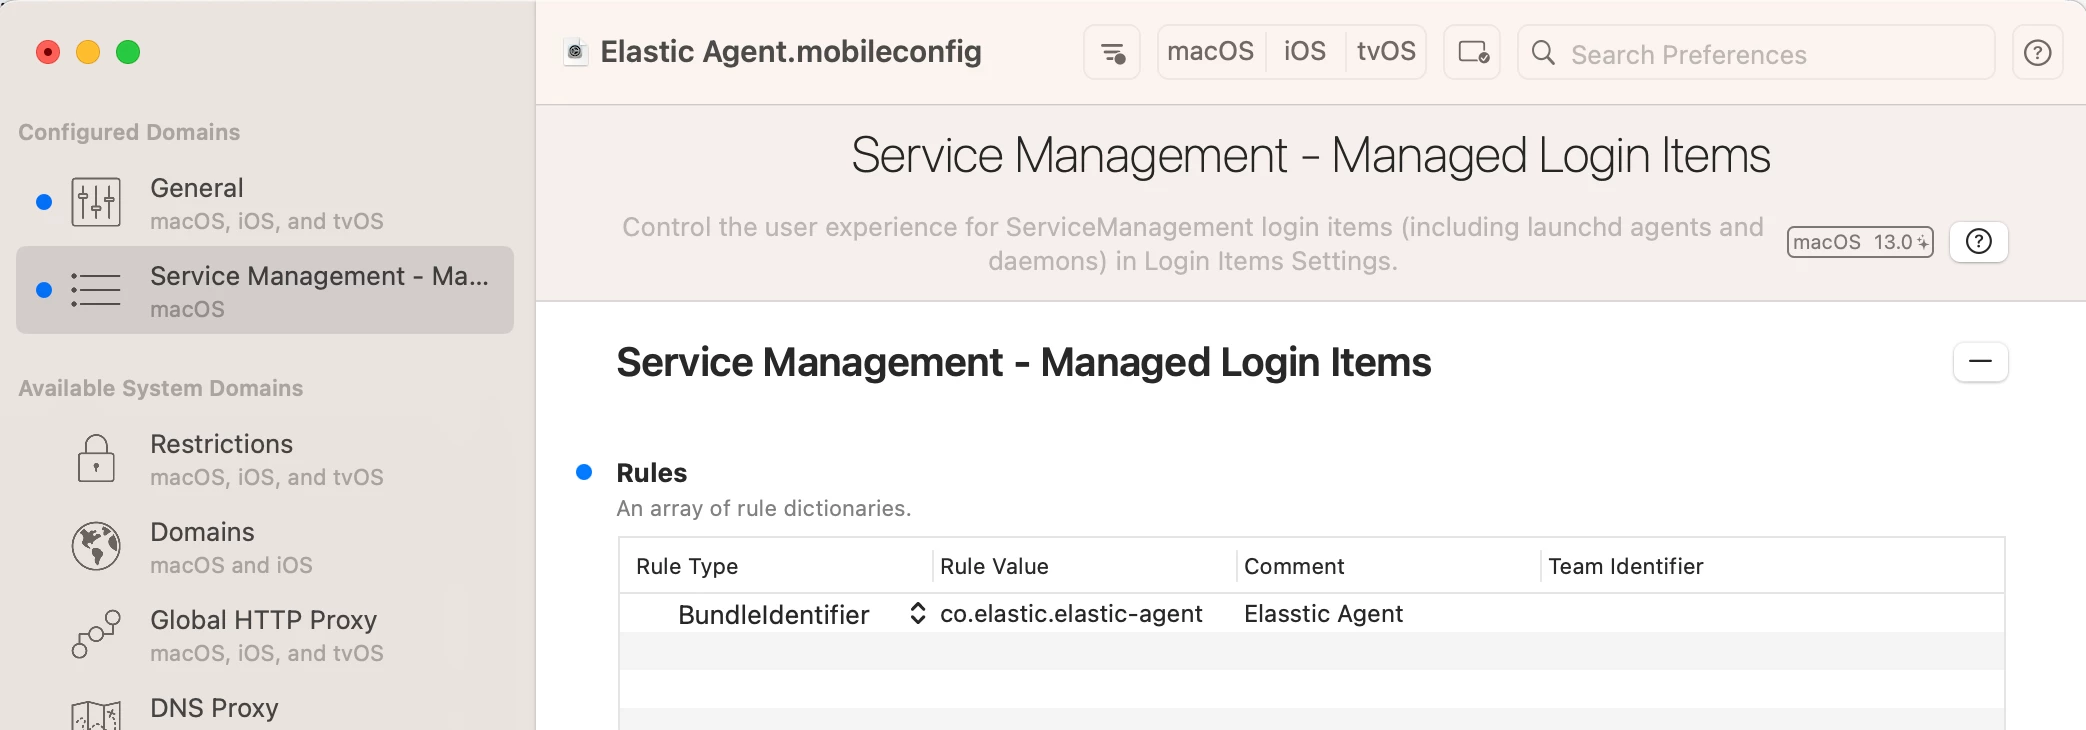Edit the Elasstic Agent comment cell

1323,614
